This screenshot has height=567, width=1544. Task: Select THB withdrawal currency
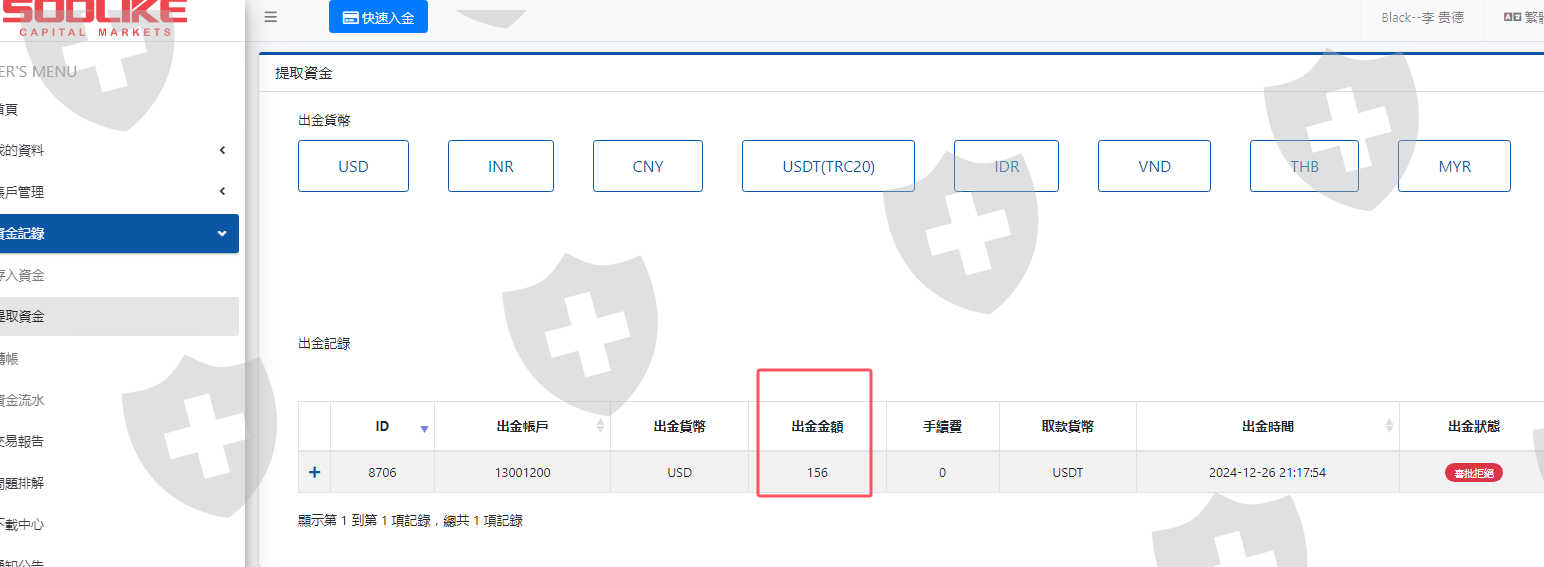click(1304, 166)
